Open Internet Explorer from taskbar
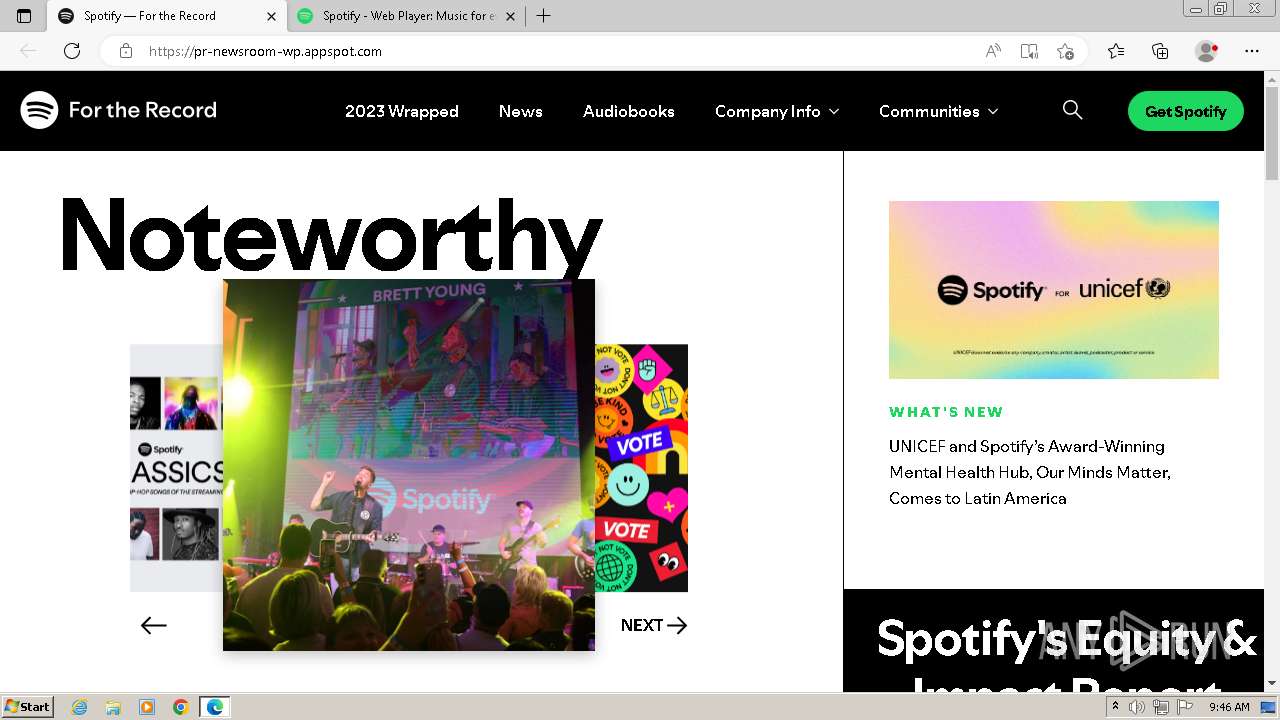The image size is (1280, 720). click(x=80, y=707)
